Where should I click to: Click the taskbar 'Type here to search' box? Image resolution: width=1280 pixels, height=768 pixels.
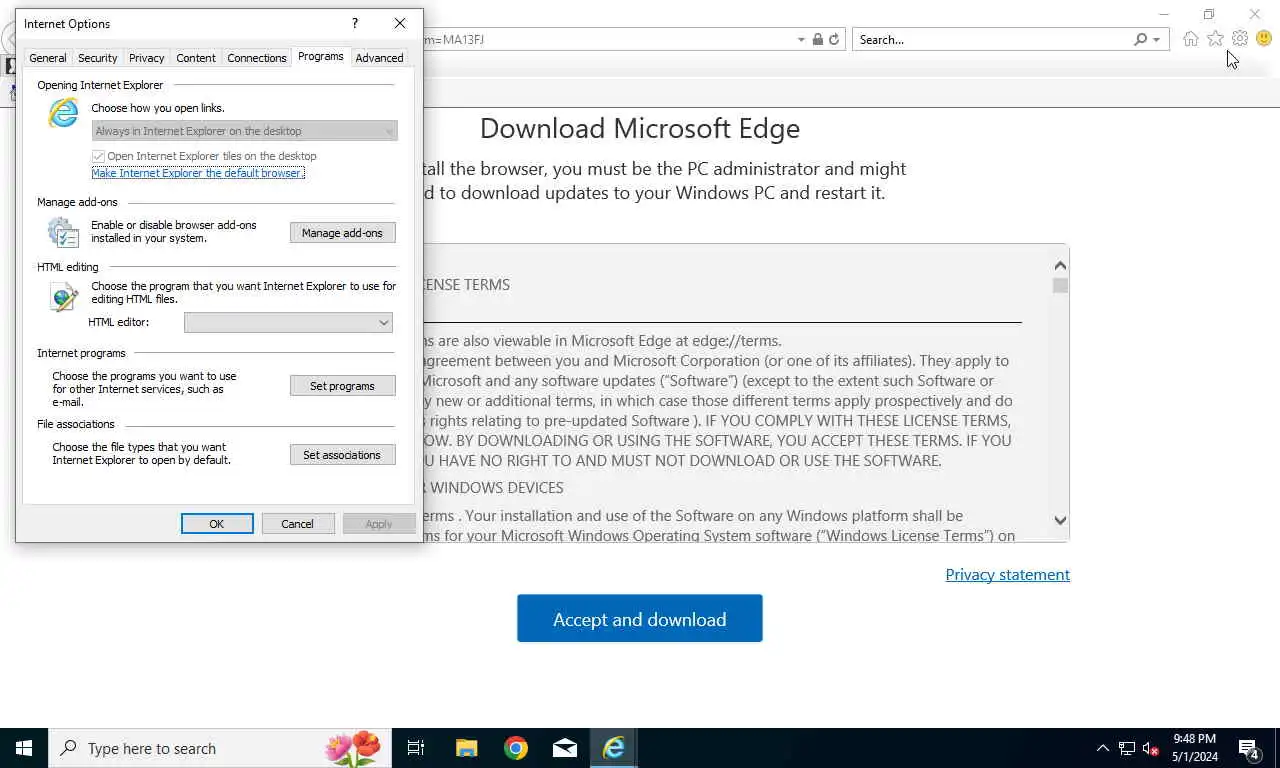point(220,748)
